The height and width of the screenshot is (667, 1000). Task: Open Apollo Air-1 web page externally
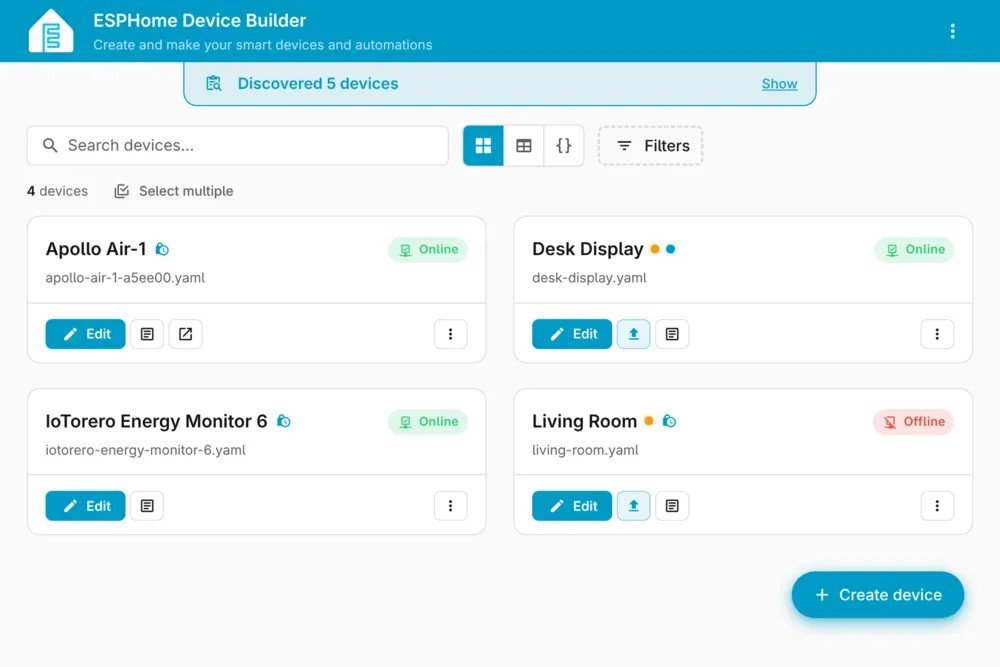point(186,334)
